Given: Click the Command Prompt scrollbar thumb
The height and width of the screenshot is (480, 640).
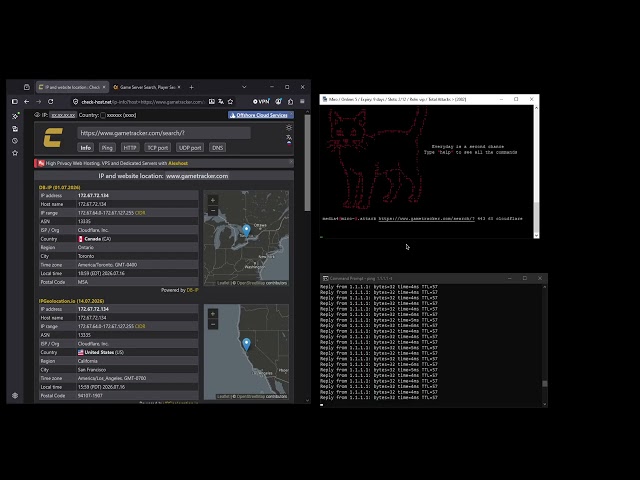Looking at the screenshot, I should (544, 384).
